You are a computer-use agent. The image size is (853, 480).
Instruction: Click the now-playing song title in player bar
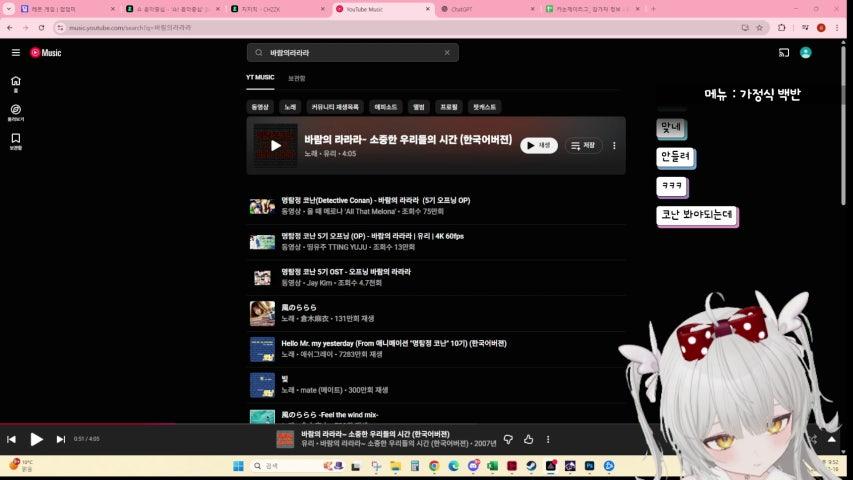point(375,434)
